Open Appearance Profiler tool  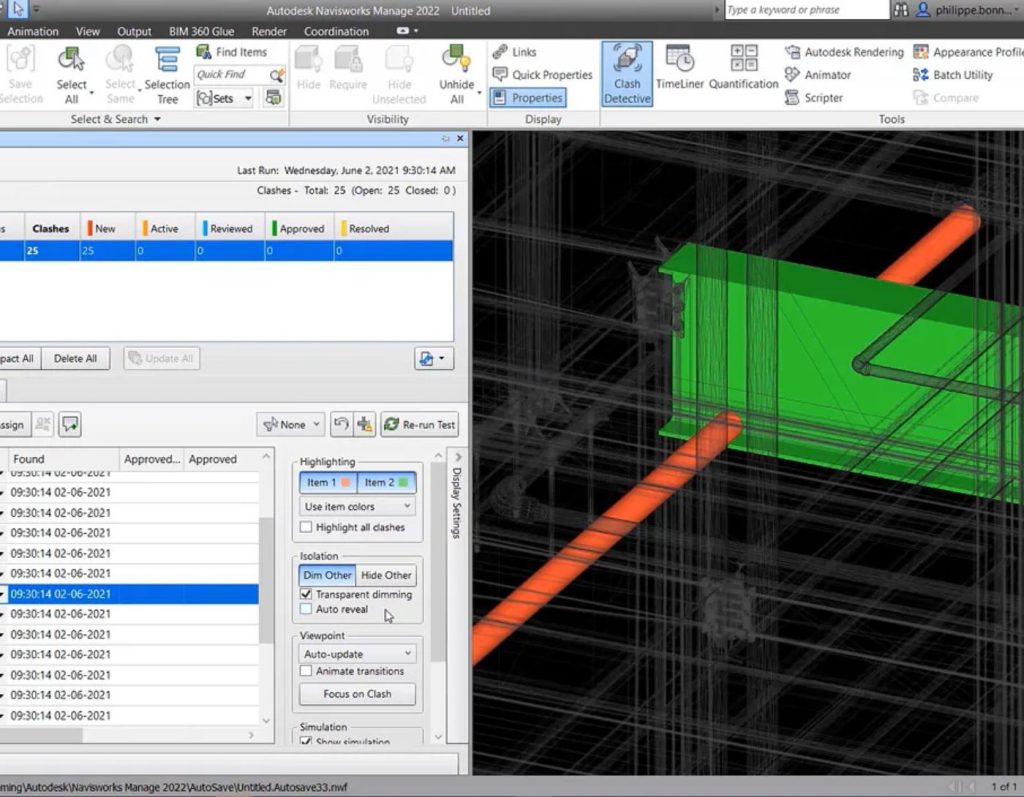tap(968, 52)
